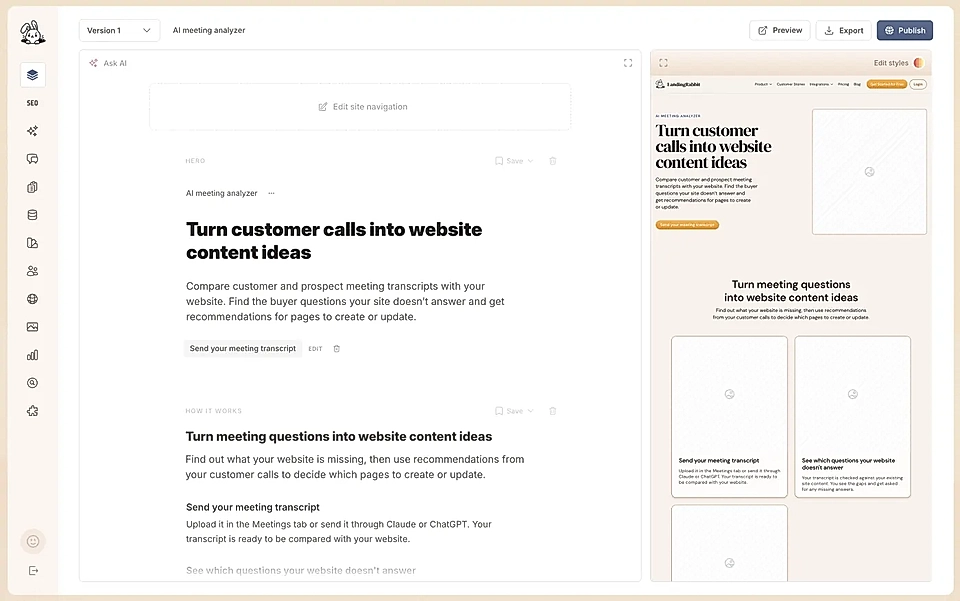Click the logout icon at the sidebar bottom

click(x=33, y=570)
